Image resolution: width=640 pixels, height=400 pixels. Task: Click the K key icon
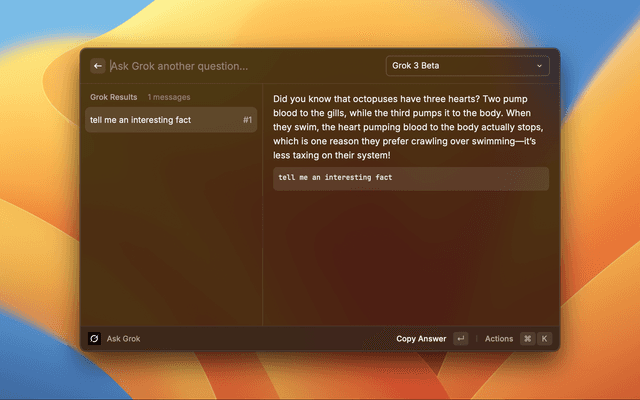pyautogui.click(x=545, y=339)
